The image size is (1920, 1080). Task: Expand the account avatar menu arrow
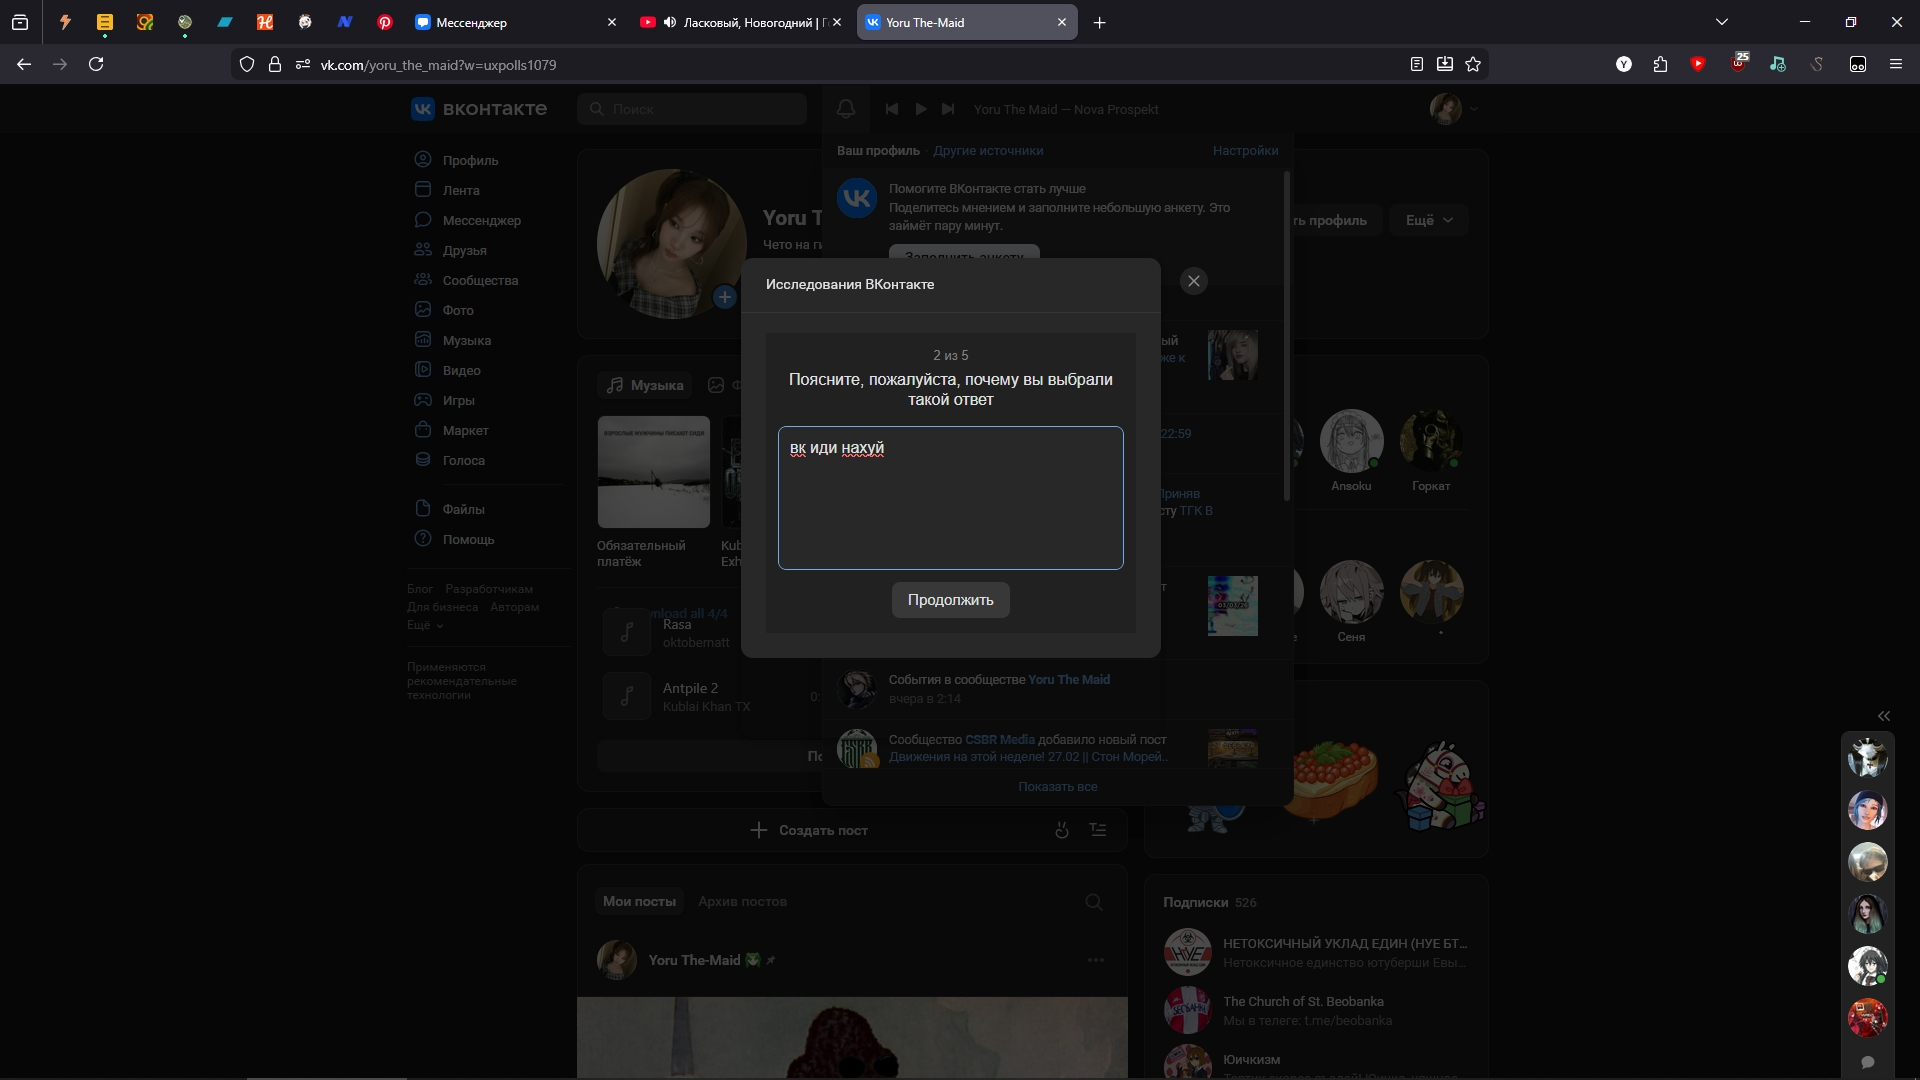click(1473, 109)
